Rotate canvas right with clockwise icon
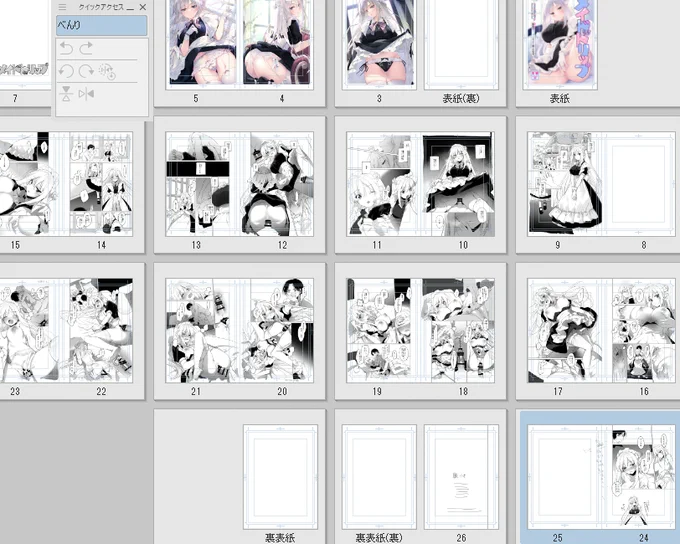 [x=86, y=71]
